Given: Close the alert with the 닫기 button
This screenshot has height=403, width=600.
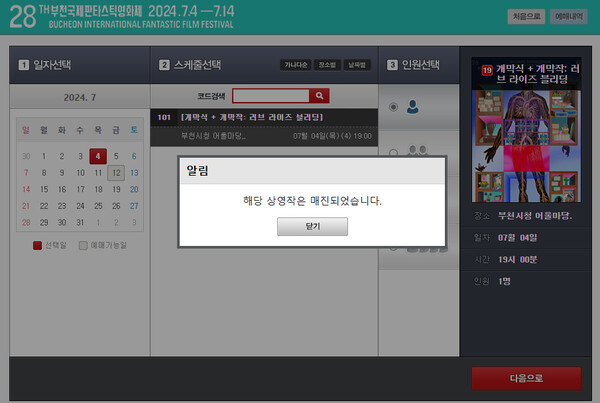Looking at the screenshot, I should 312,226.
